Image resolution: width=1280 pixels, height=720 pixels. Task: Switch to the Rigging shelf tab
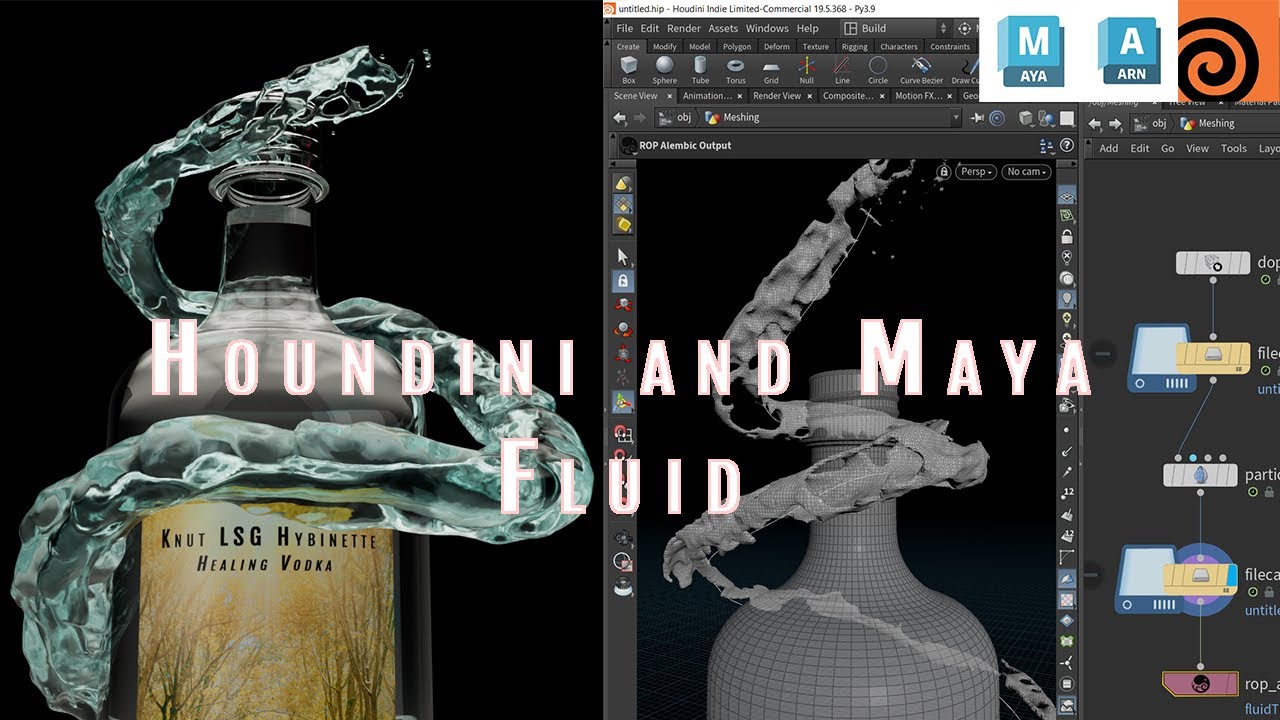pyautogui.click(x=855, y=47)
